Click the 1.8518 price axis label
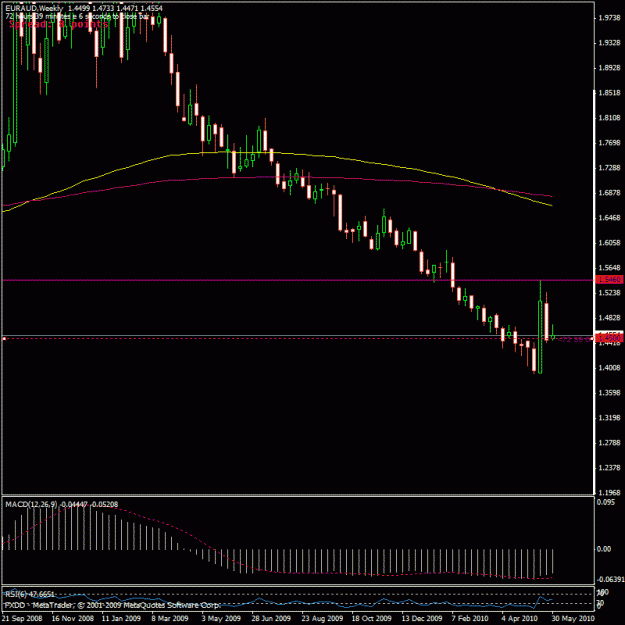 point(610,93)
